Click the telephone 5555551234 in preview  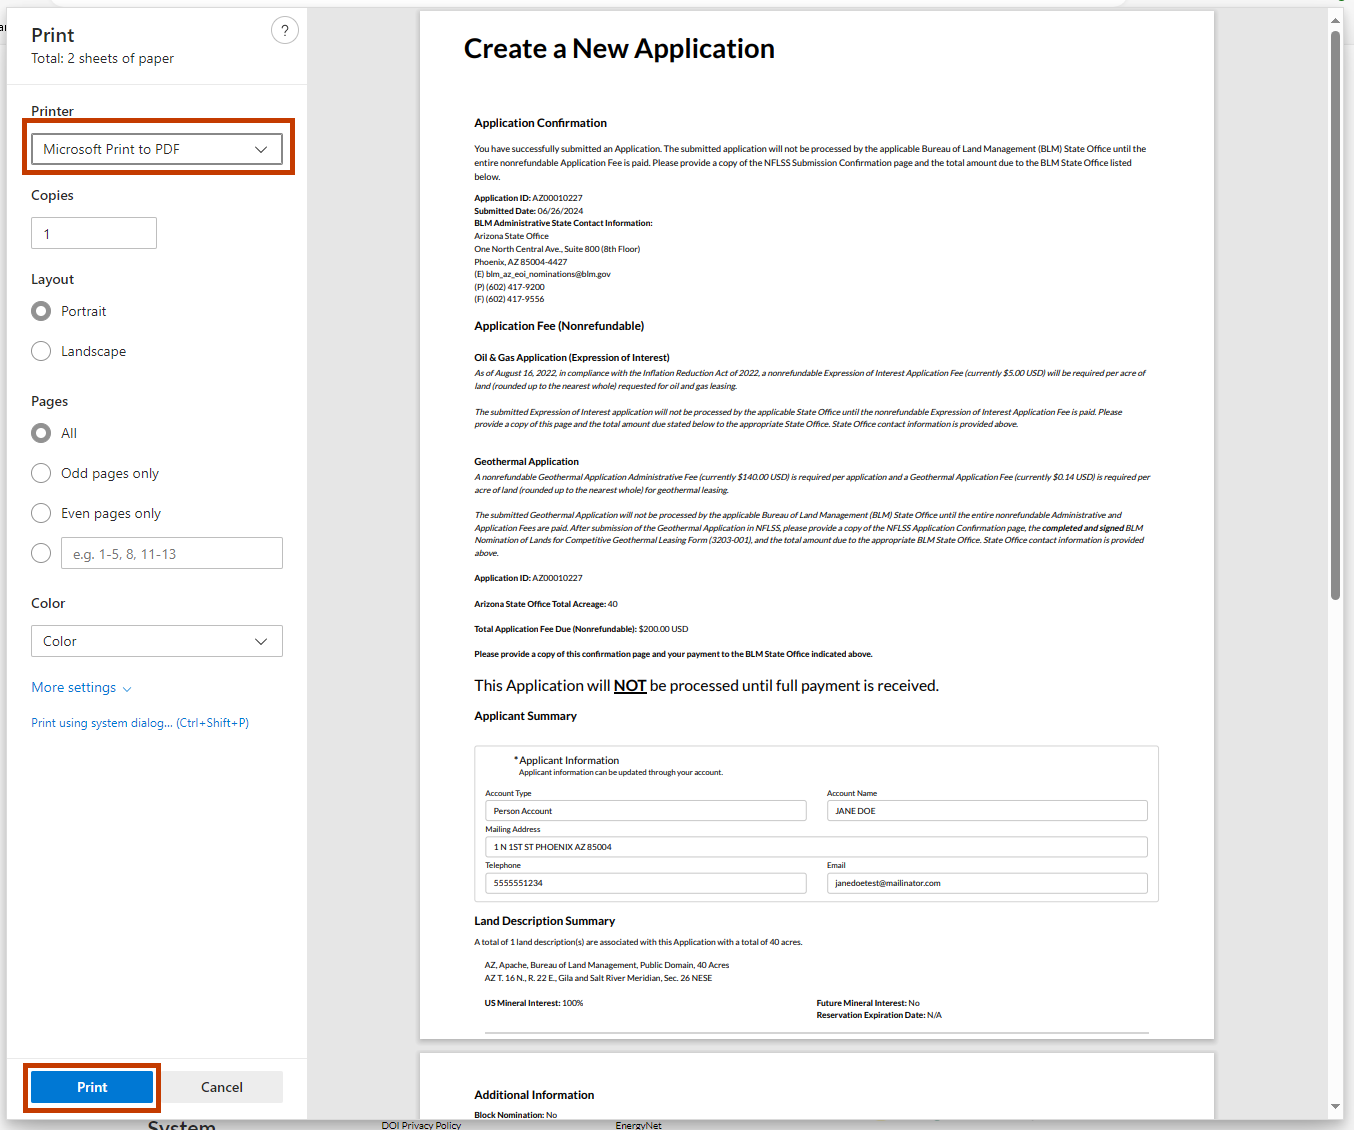point(646,883)
